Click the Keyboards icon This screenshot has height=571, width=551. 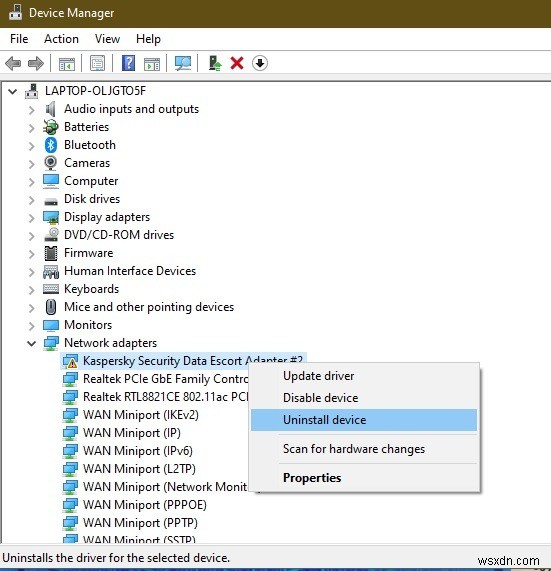[51, 289]
